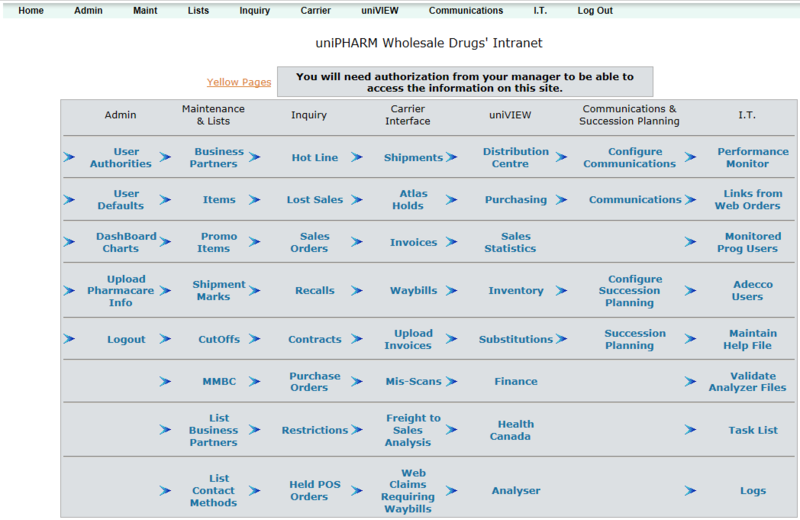Click the arrow icon before List Business Partners

tap(165, 430)
